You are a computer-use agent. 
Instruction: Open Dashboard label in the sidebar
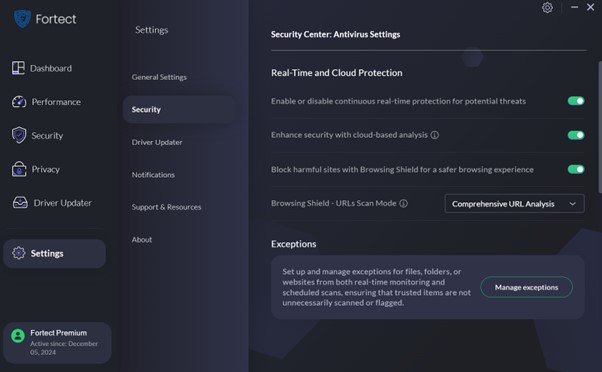51,68
